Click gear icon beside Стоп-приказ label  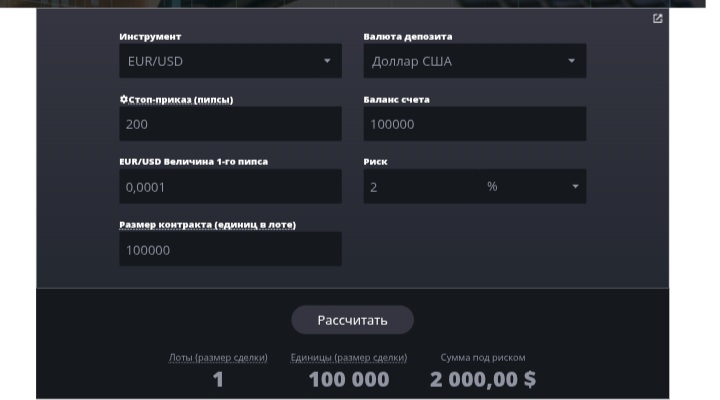click(124, 99)
